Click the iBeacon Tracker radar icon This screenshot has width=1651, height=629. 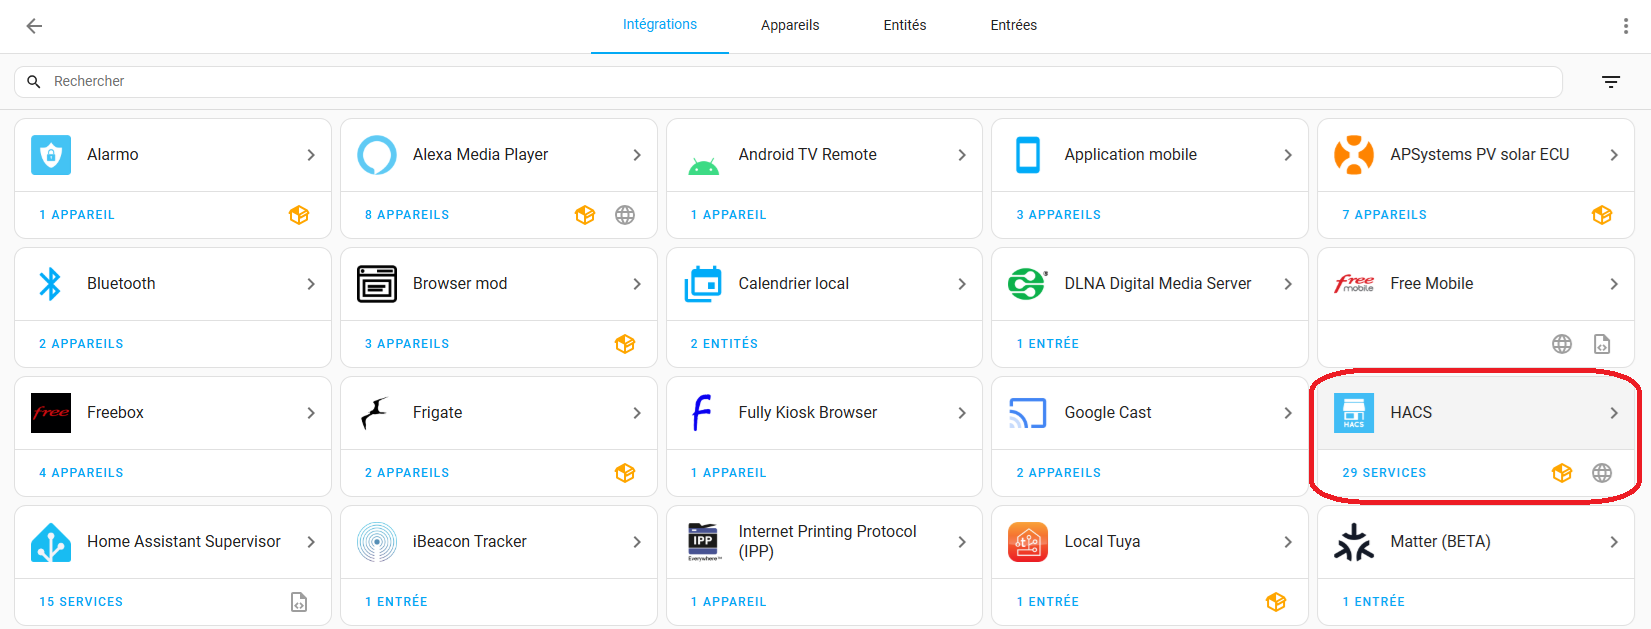(377, 542)
